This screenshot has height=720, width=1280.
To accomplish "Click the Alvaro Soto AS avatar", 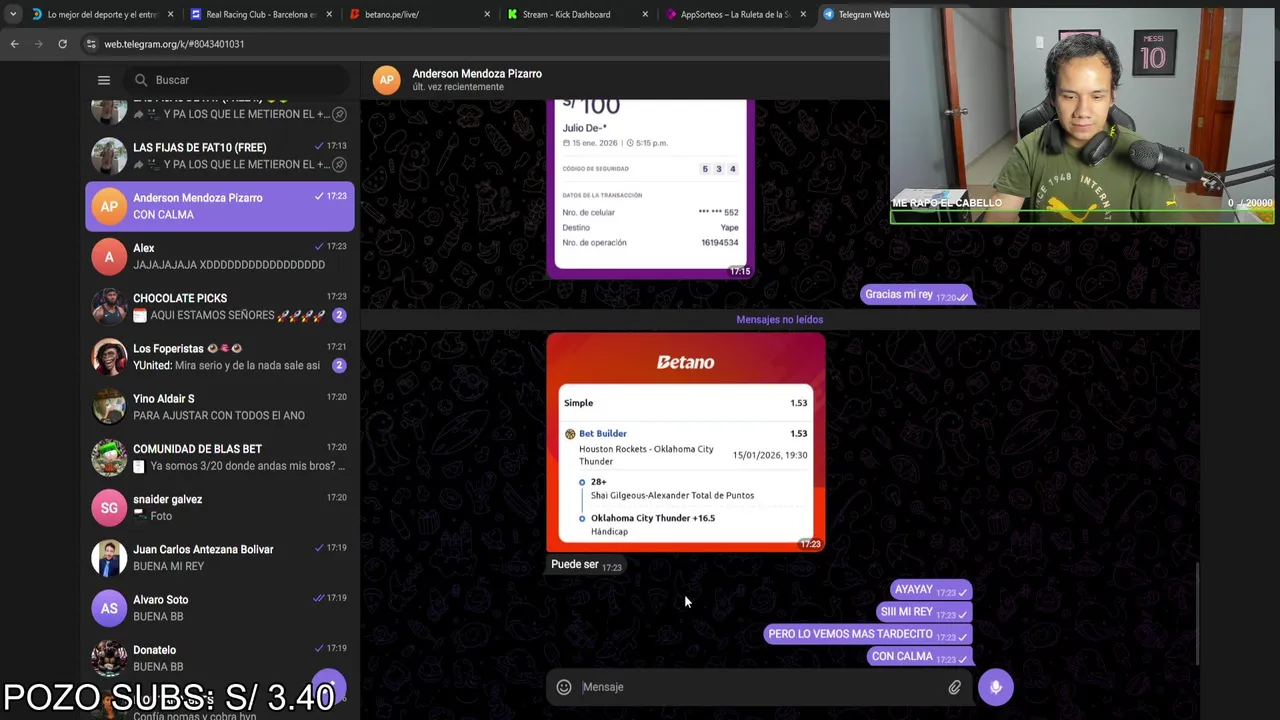I will coord(109,608).
